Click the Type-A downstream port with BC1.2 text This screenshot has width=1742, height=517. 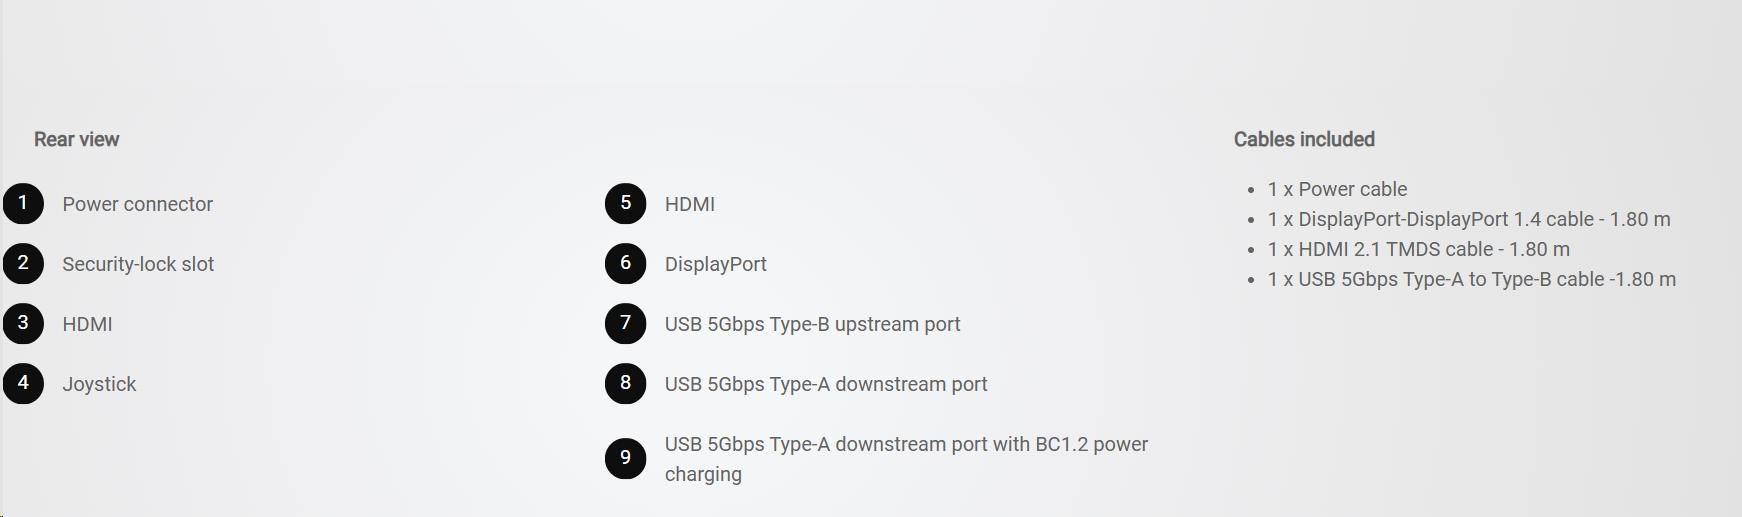(x=905, y=445)
